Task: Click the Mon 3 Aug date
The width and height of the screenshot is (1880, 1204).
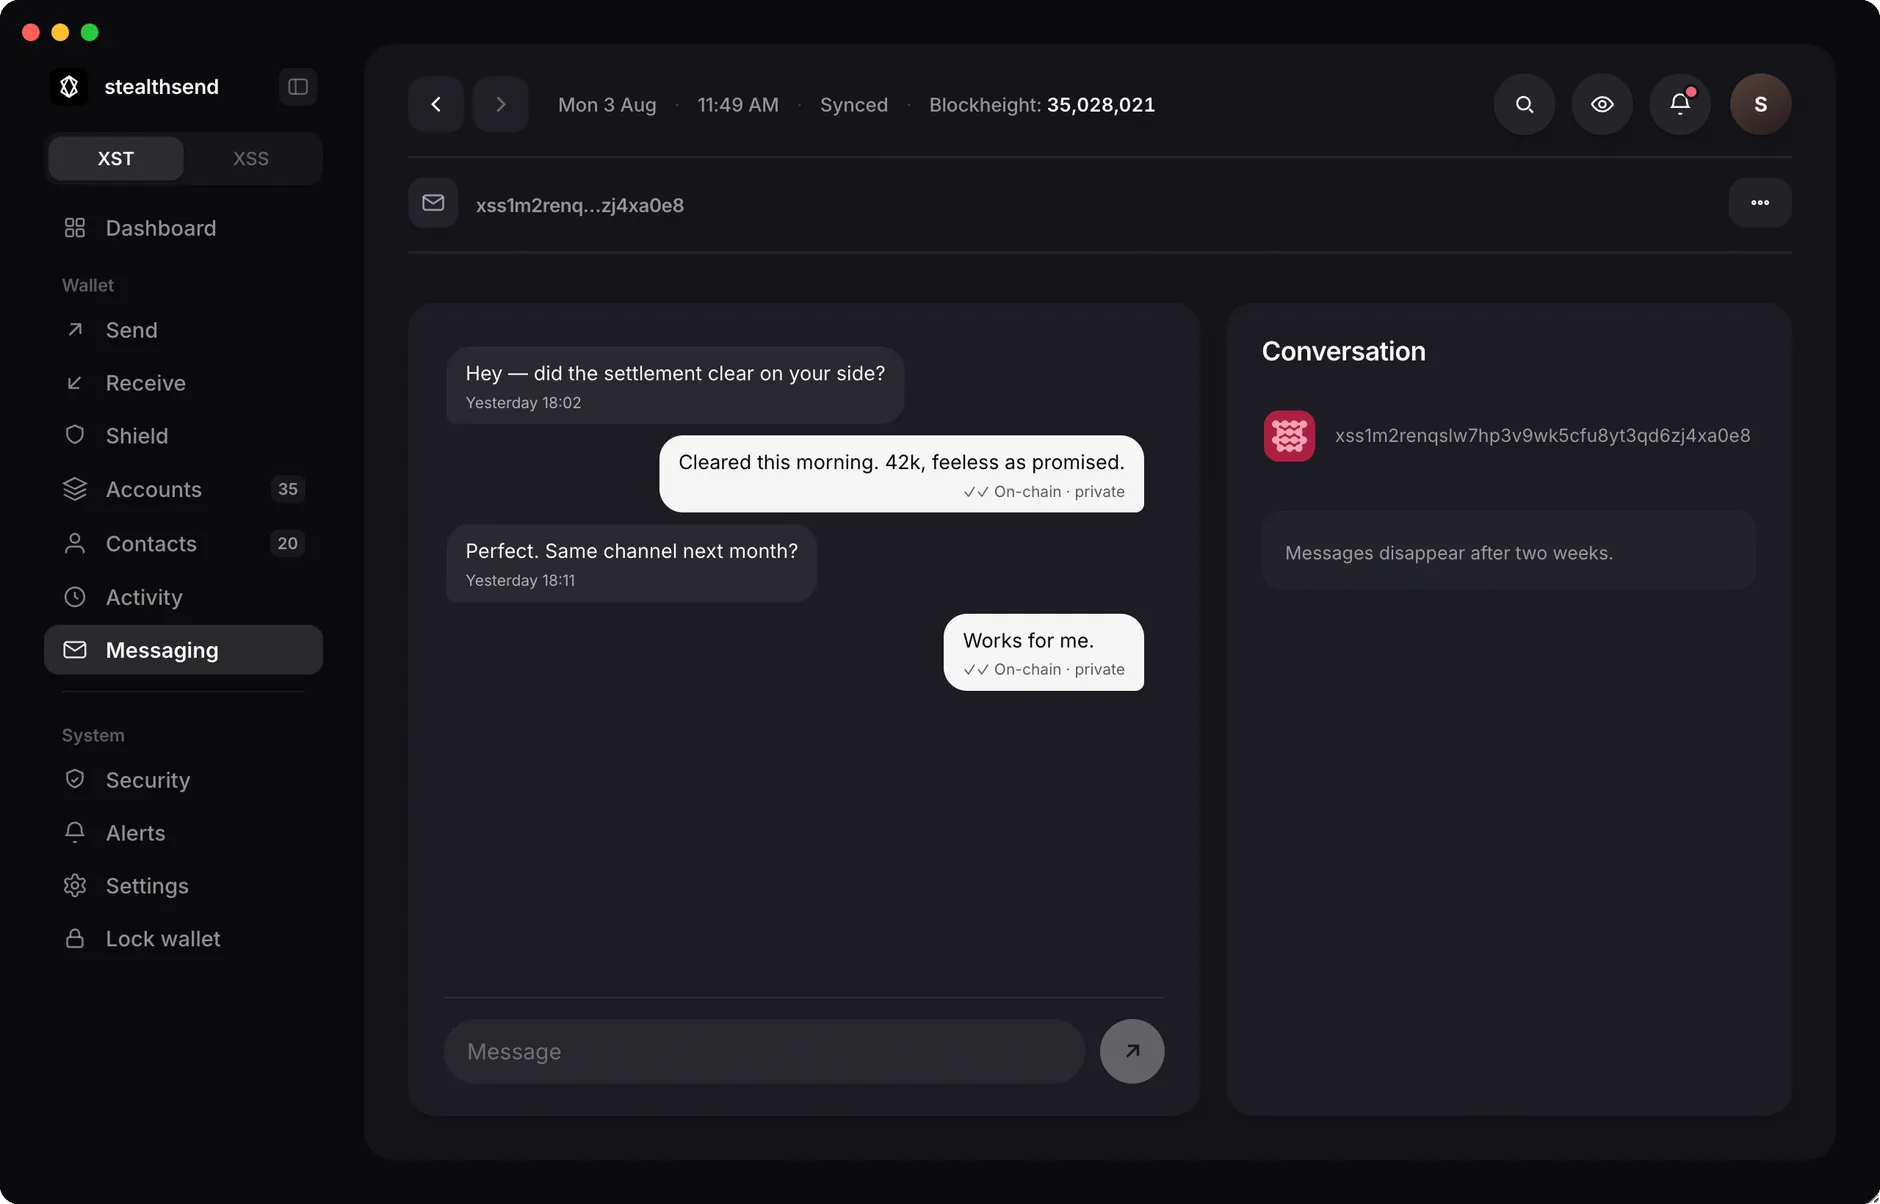Action: 607,105
